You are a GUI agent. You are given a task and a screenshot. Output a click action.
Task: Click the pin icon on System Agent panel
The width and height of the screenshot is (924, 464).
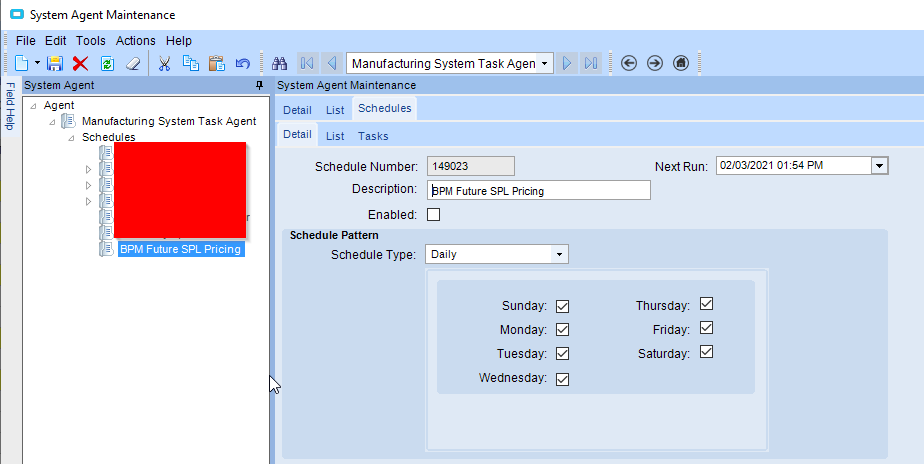pos(259,85)
